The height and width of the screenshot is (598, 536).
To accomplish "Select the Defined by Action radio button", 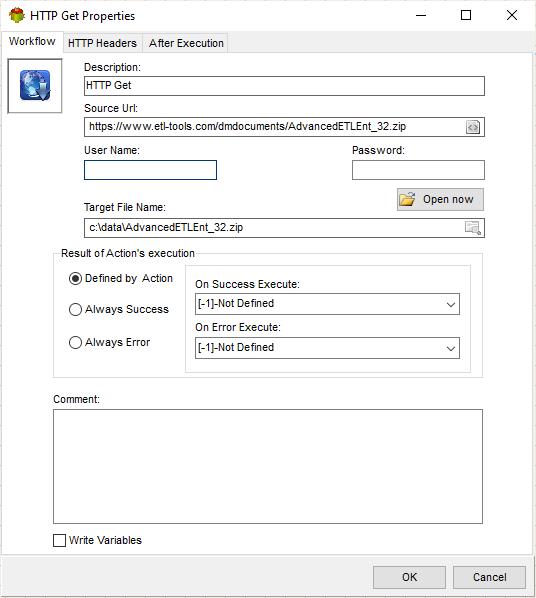I will pos(75,278).
